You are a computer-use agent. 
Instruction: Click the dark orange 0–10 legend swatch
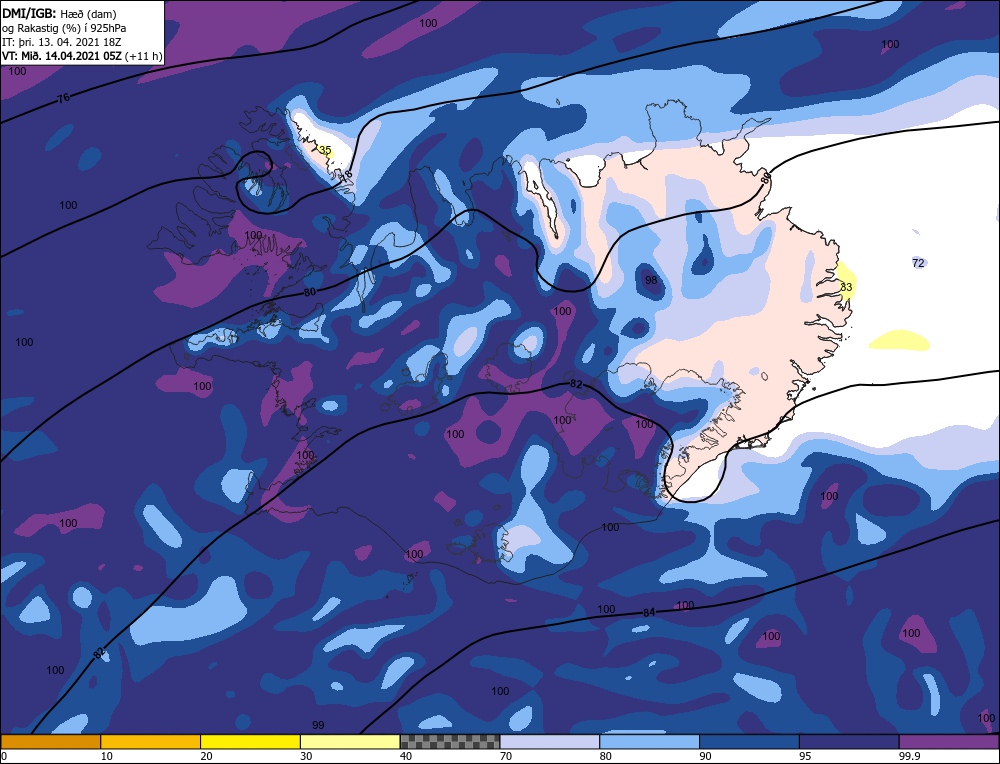click(50, 742)
